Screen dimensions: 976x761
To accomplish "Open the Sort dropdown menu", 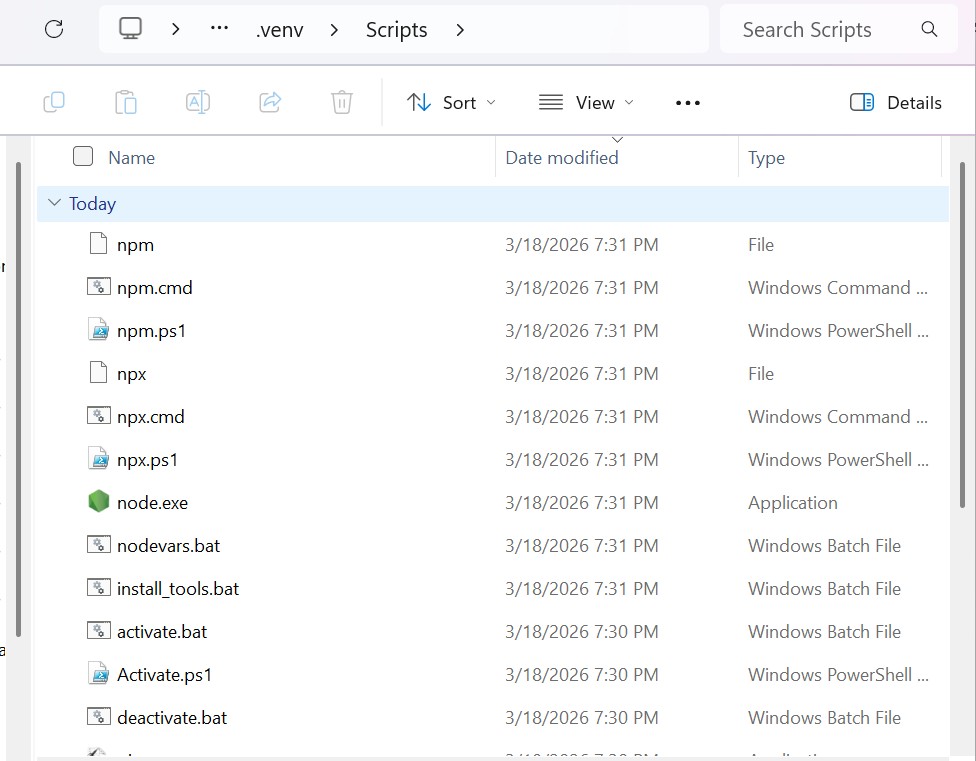I will click(x=451, y=102).
